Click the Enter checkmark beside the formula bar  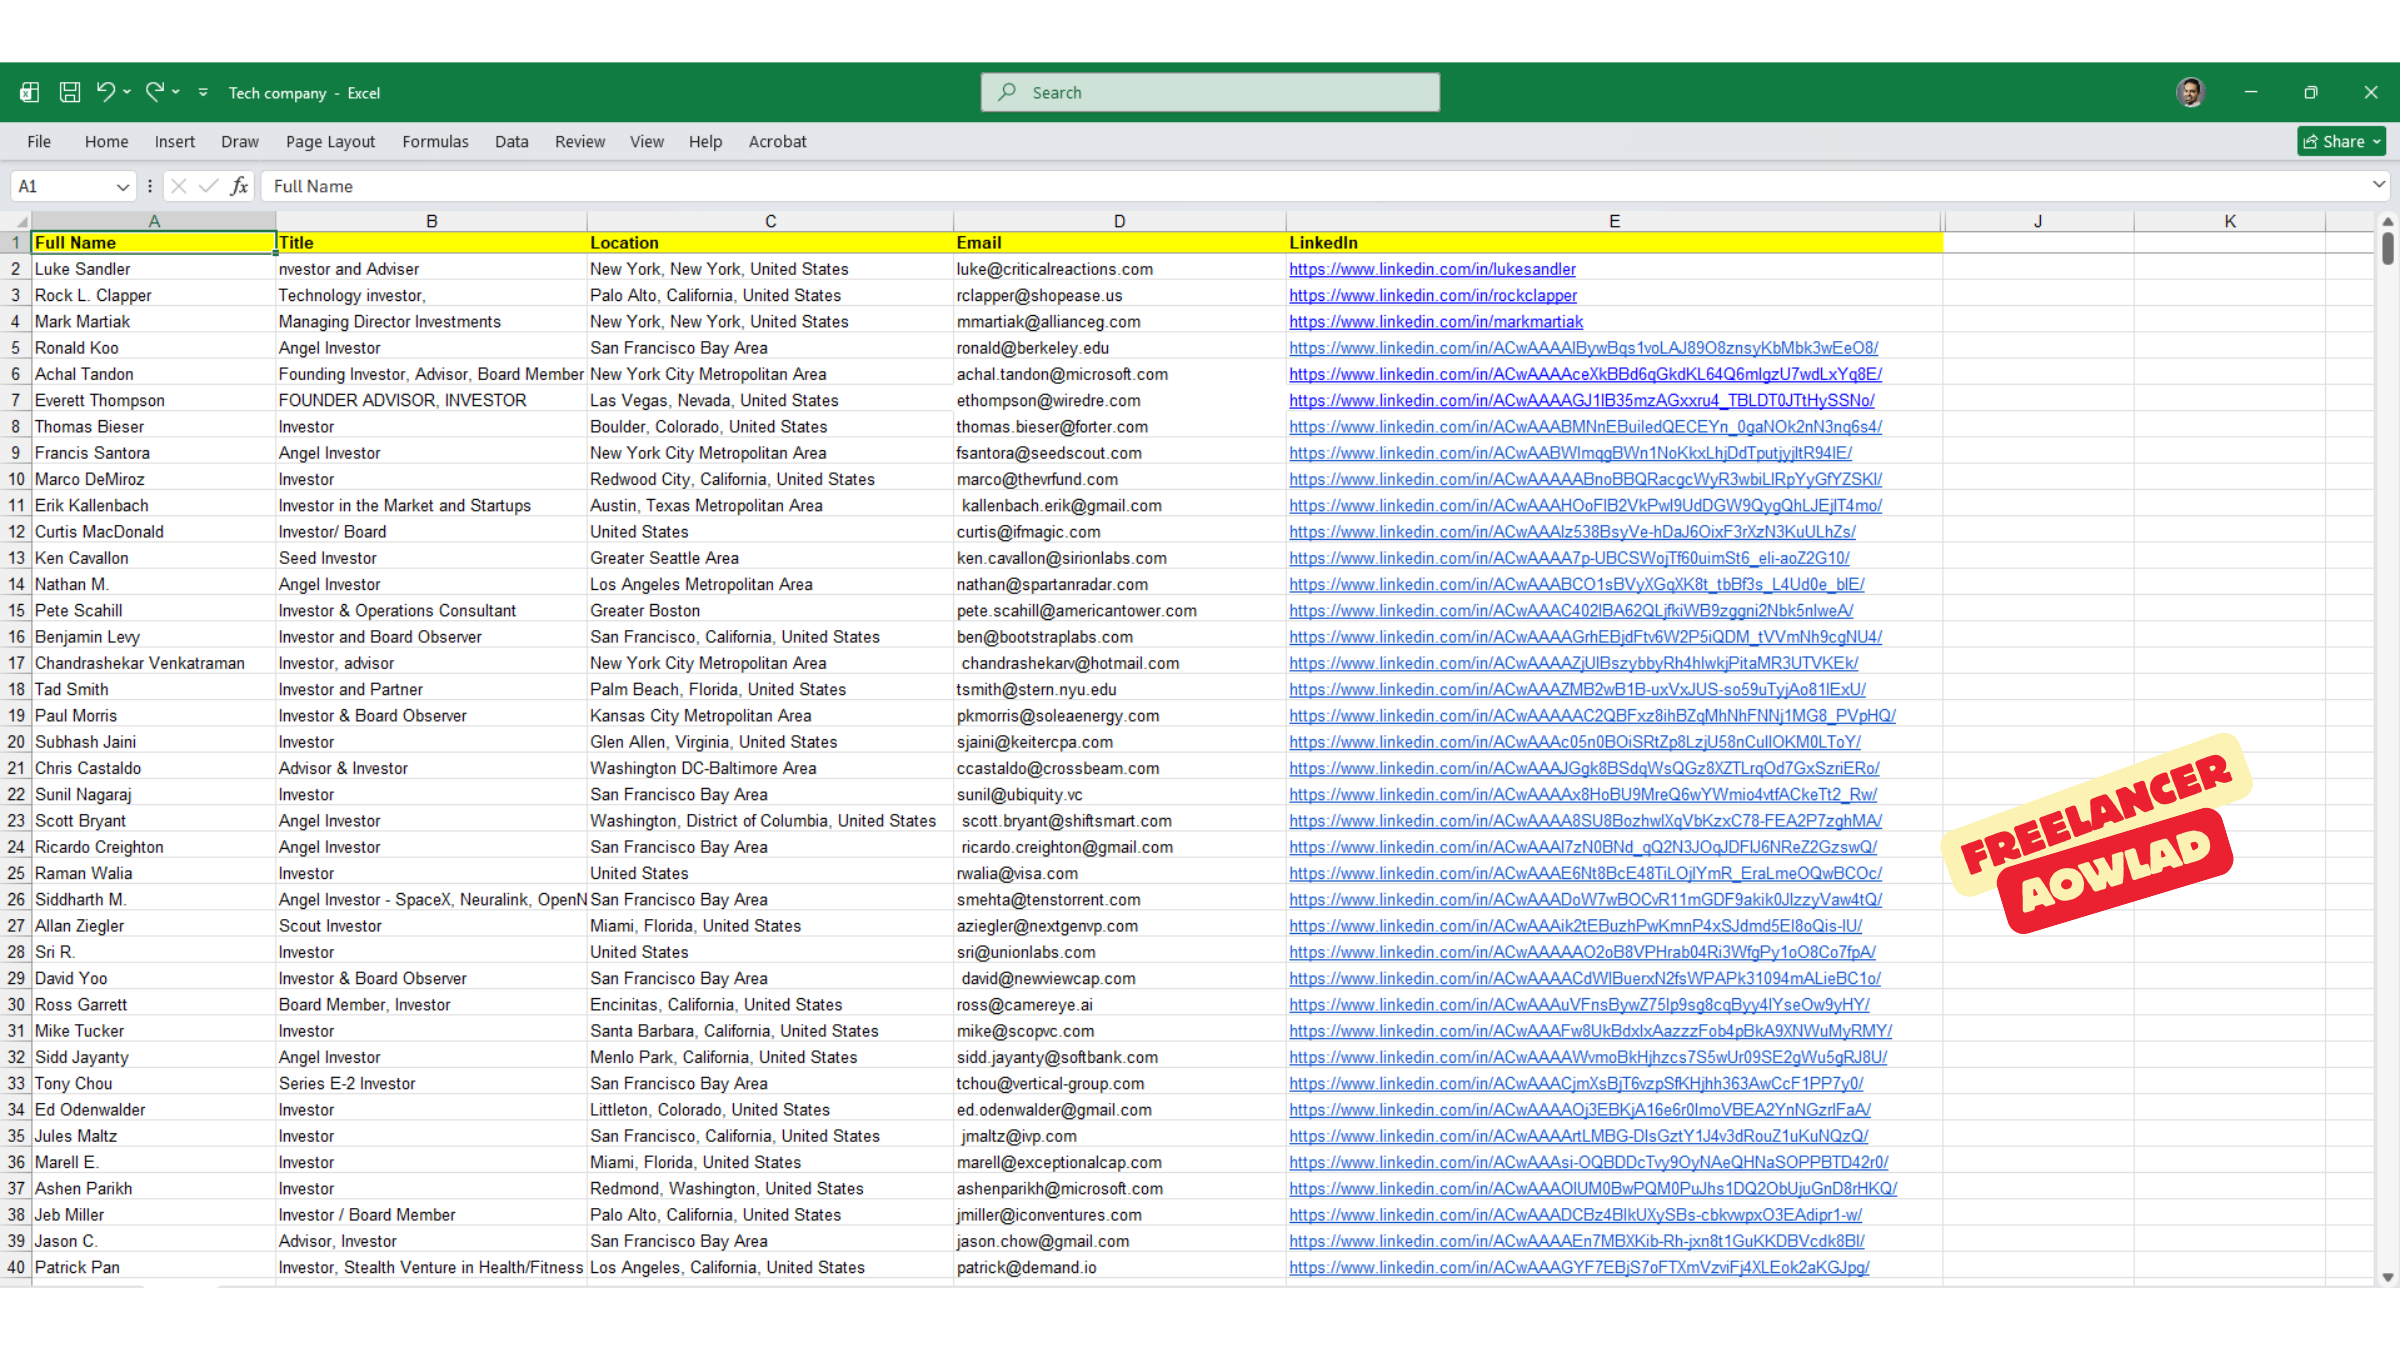click(208, 186)
